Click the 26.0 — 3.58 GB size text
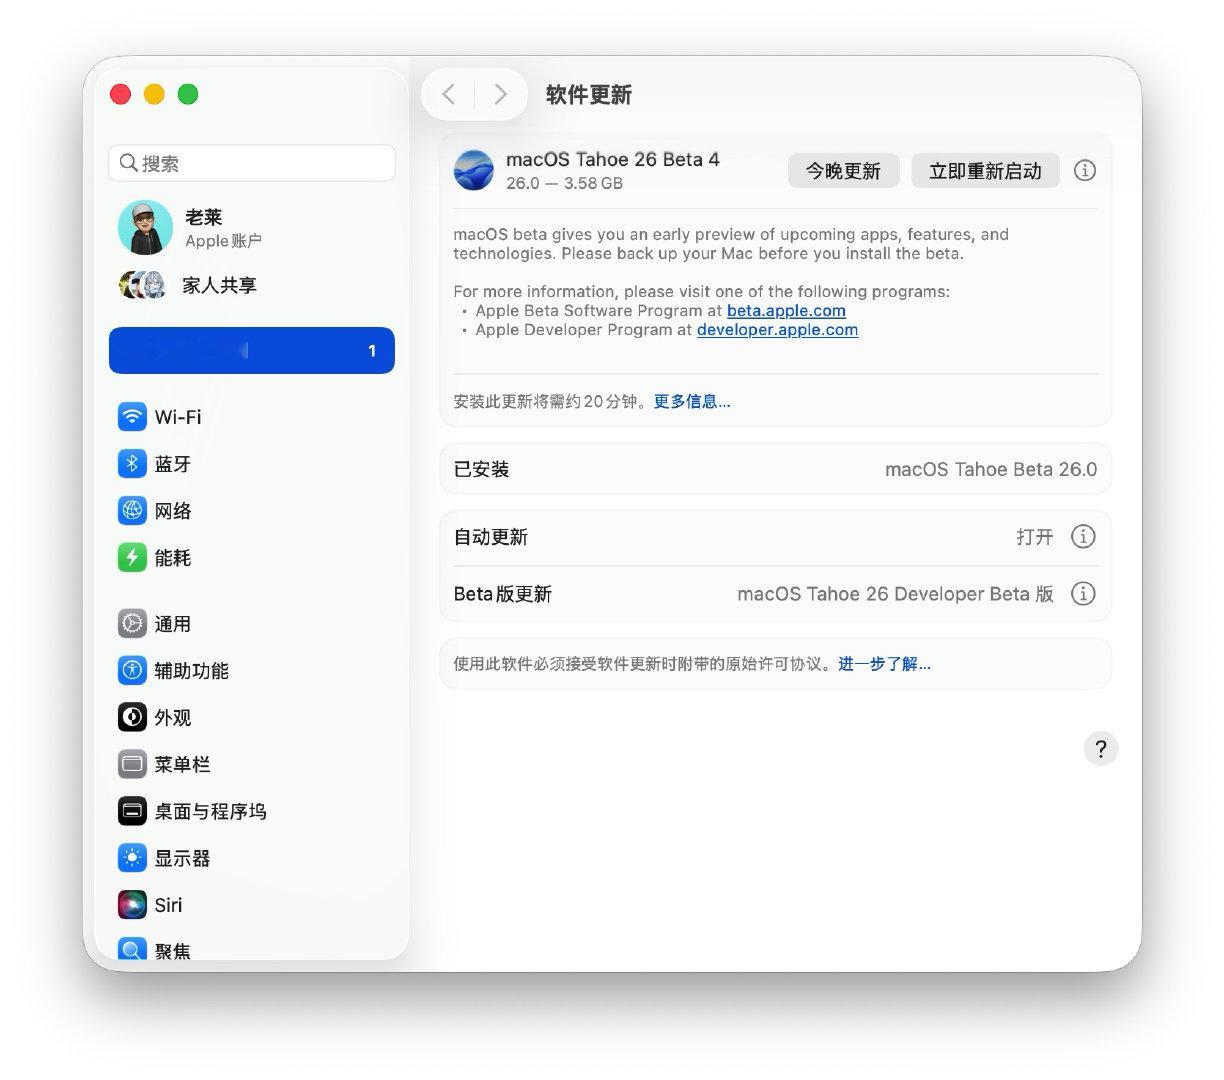The image size is (1224, 1080). [x=564, y=183]
